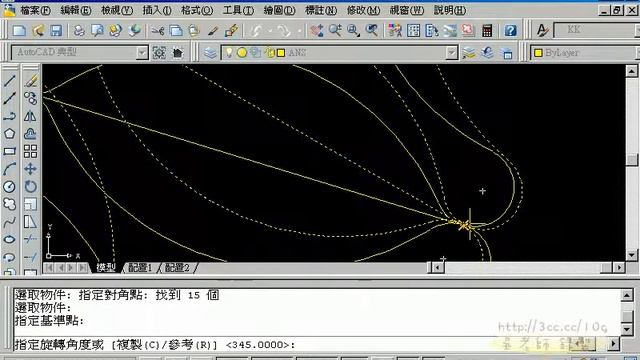Click the Plot Preview icon
The image size is (640, 360).
click(x=97, y=30)
